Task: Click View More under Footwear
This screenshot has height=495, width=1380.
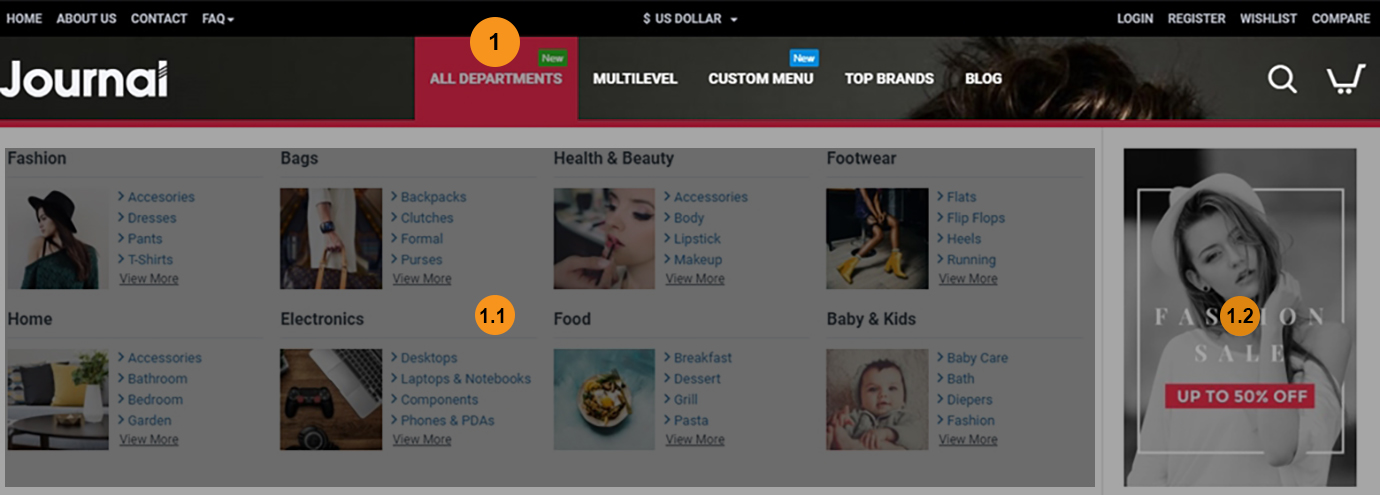Action: (x=968, y=279)
